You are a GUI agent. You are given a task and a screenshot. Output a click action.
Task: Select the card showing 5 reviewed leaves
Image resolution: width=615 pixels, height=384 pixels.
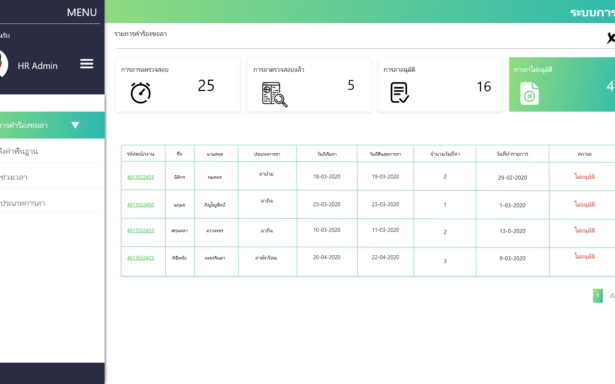click(x=309, y=85)
